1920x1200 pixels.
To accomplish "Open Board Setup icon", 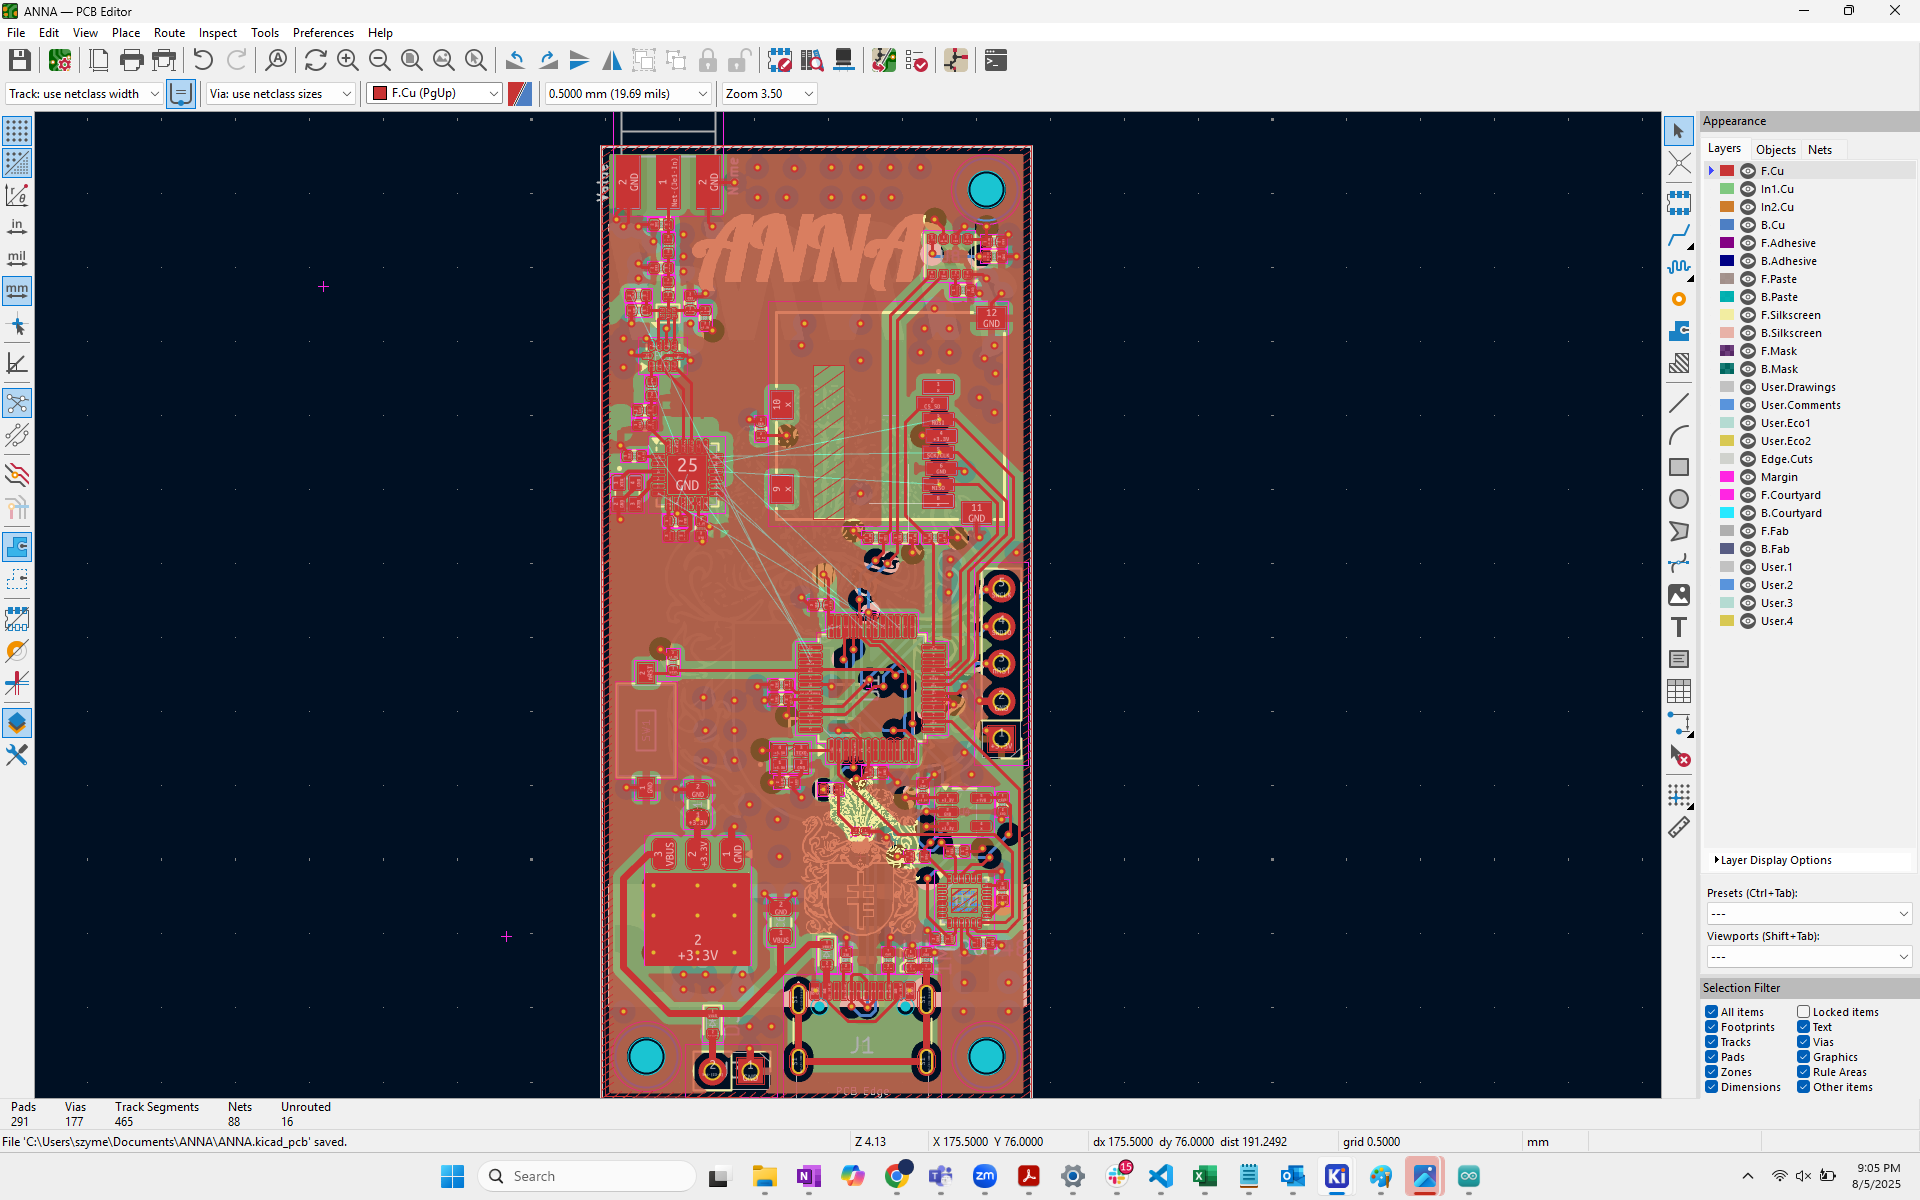I will pyautogui.click(x=60, y=61).
